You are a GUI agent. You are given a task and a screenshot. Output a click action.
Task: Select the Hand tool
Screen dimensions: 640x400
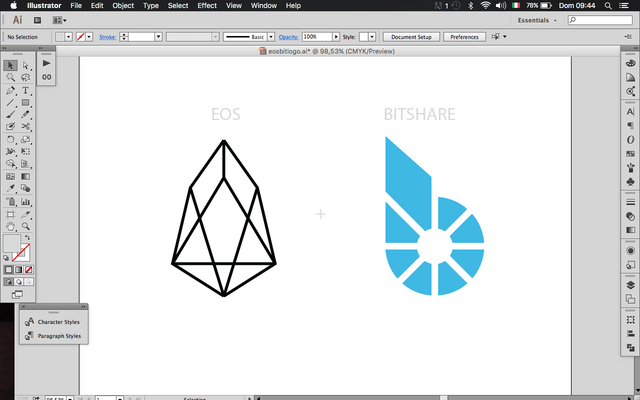[x=11, y=226]
